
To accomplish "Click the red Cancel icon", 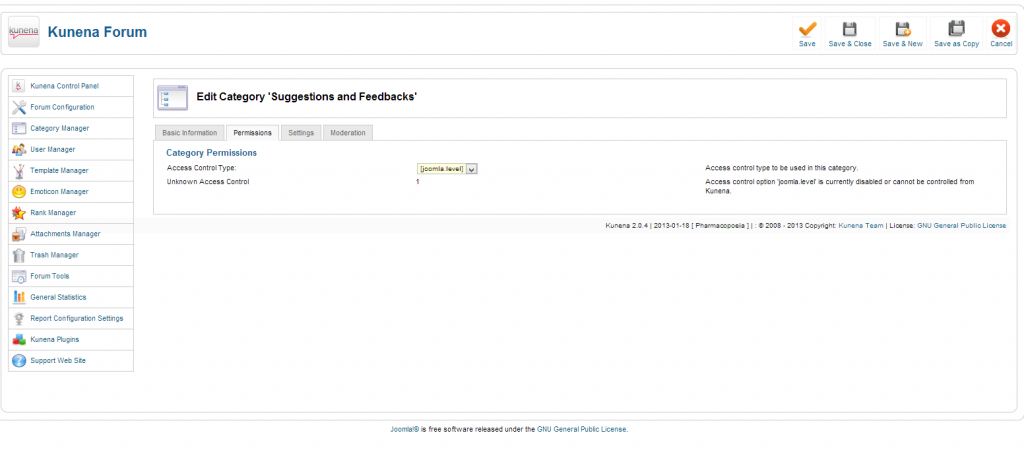I will (x=1001, y=30).
